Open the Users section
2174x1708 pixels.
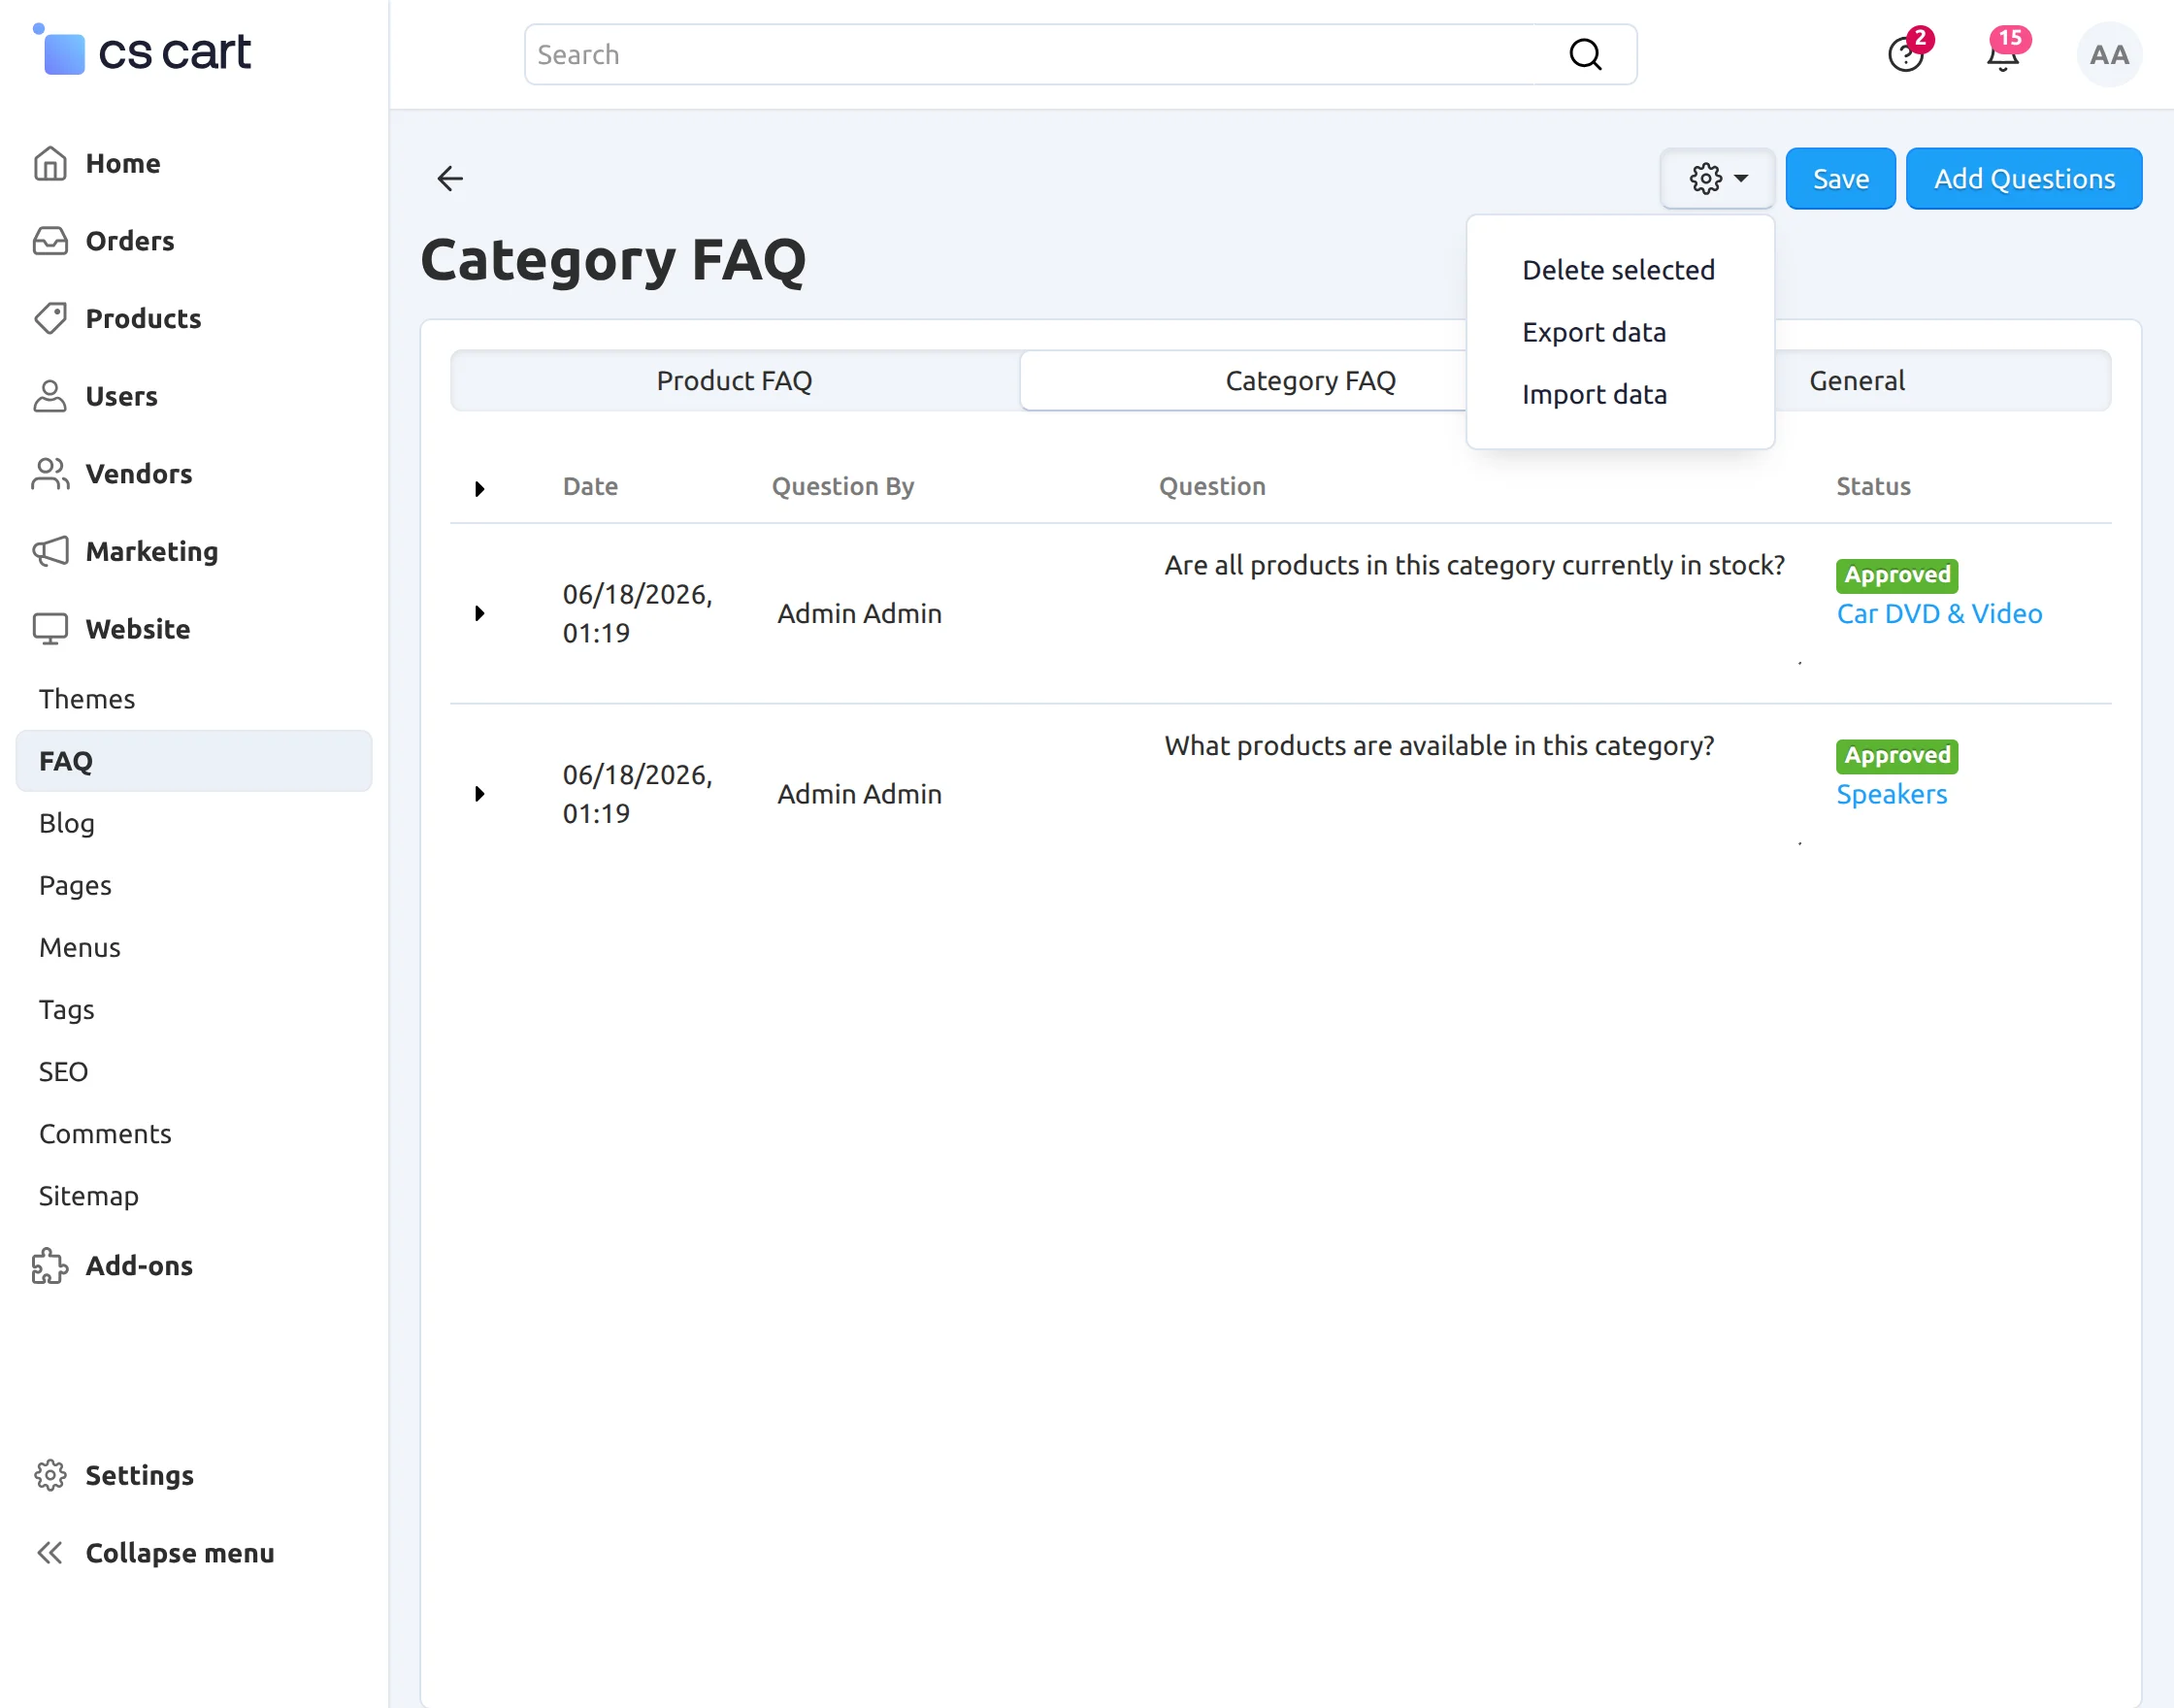[121, 396]
